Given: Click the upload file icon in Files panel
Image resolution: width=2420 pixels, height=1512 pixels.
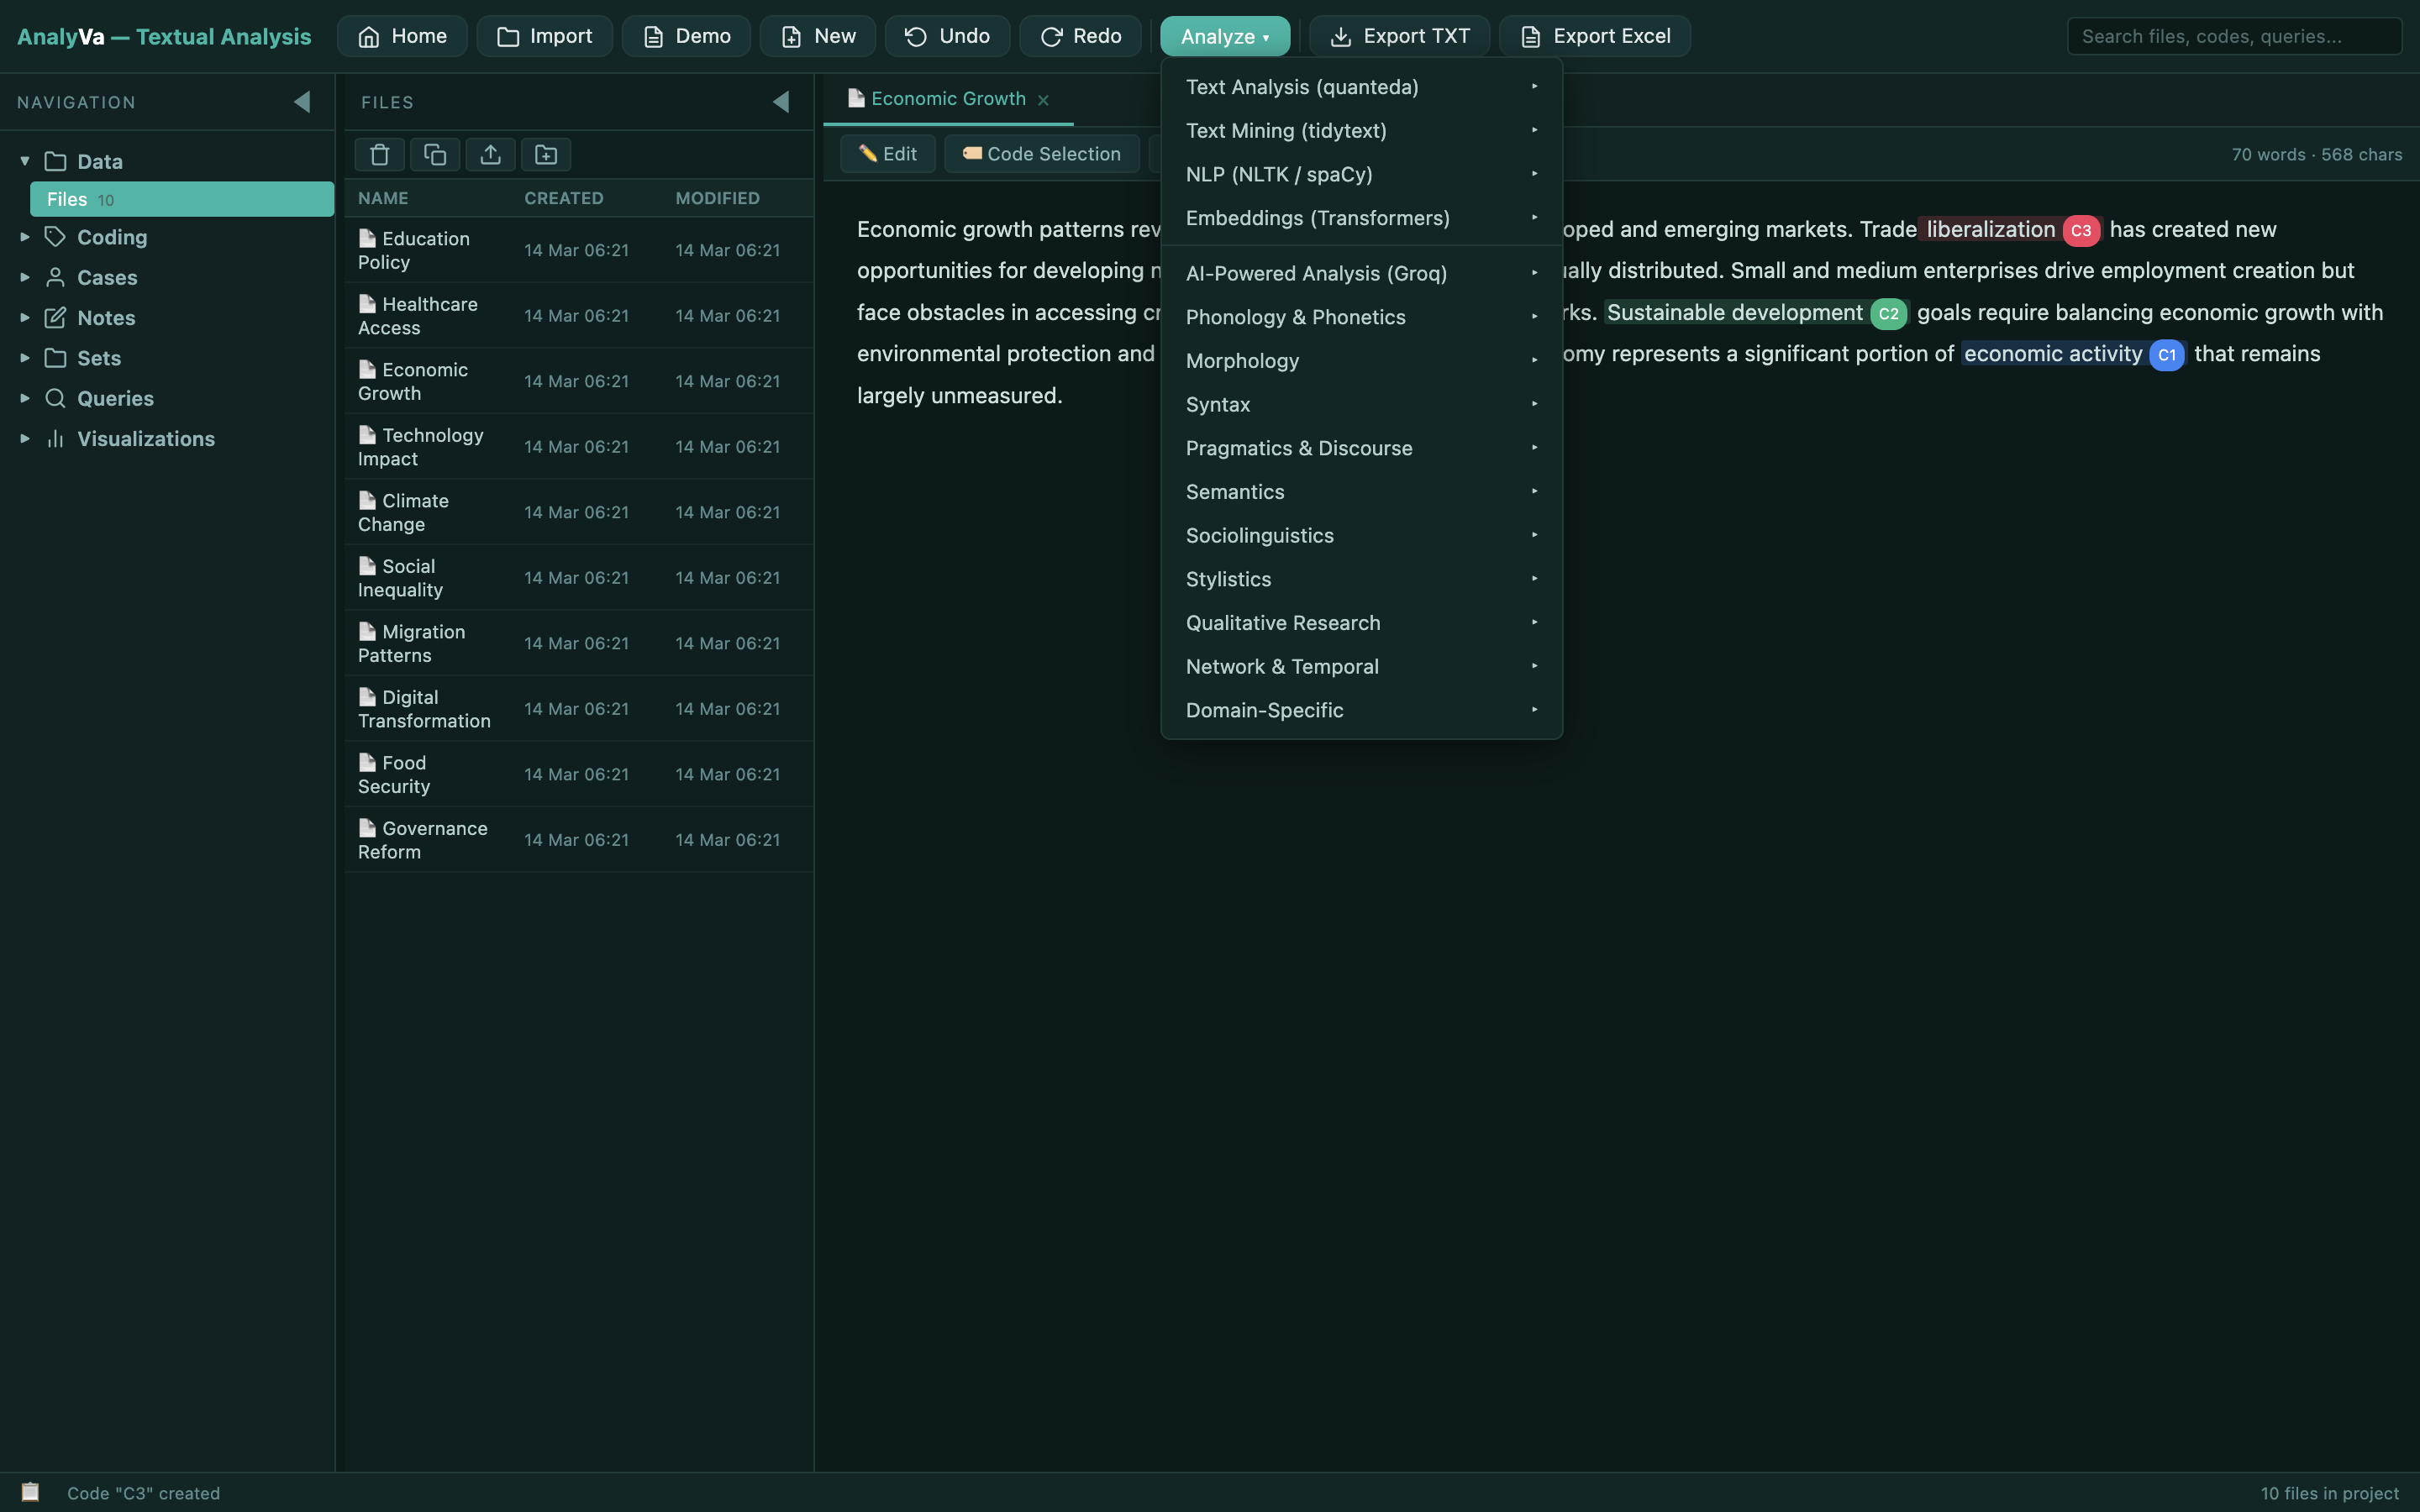Looking at the screenshot, I should [x=490, y=154].
